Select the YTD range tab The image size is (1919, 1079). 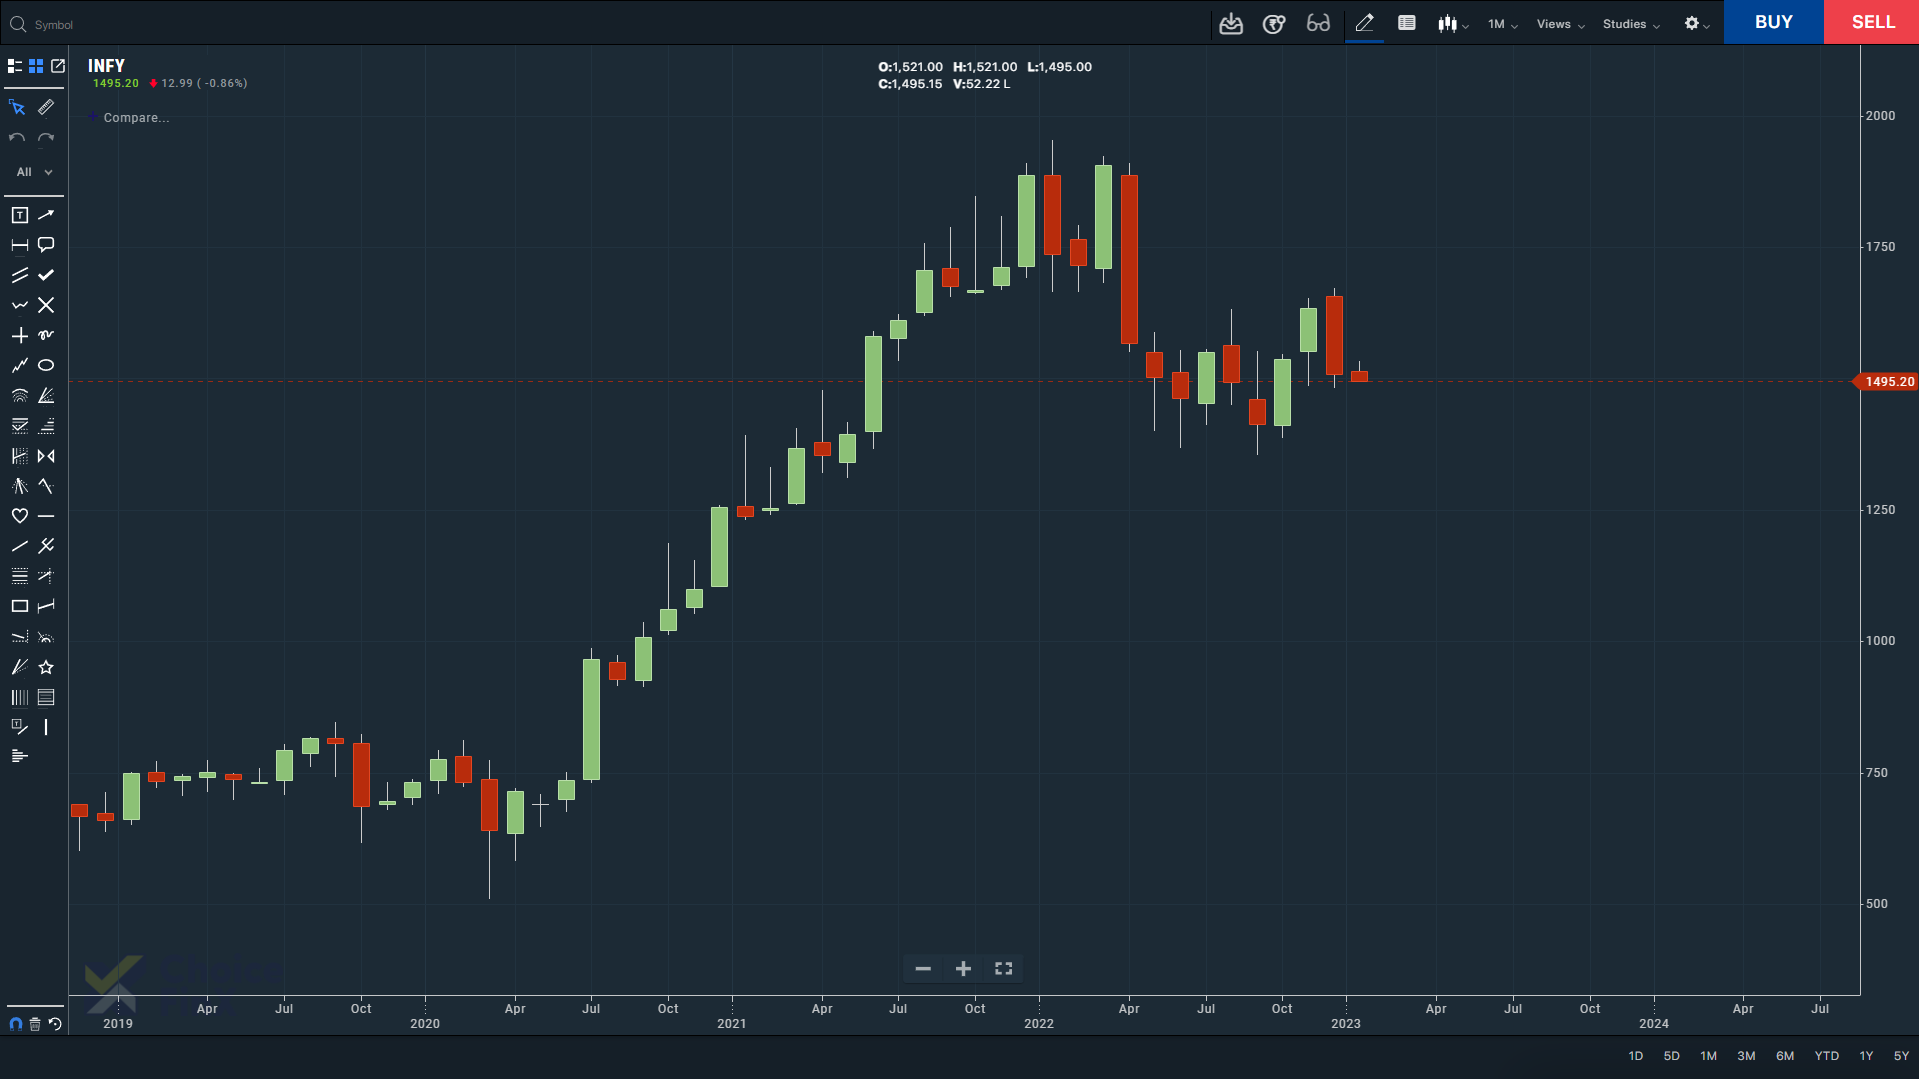(1827, 1056)
